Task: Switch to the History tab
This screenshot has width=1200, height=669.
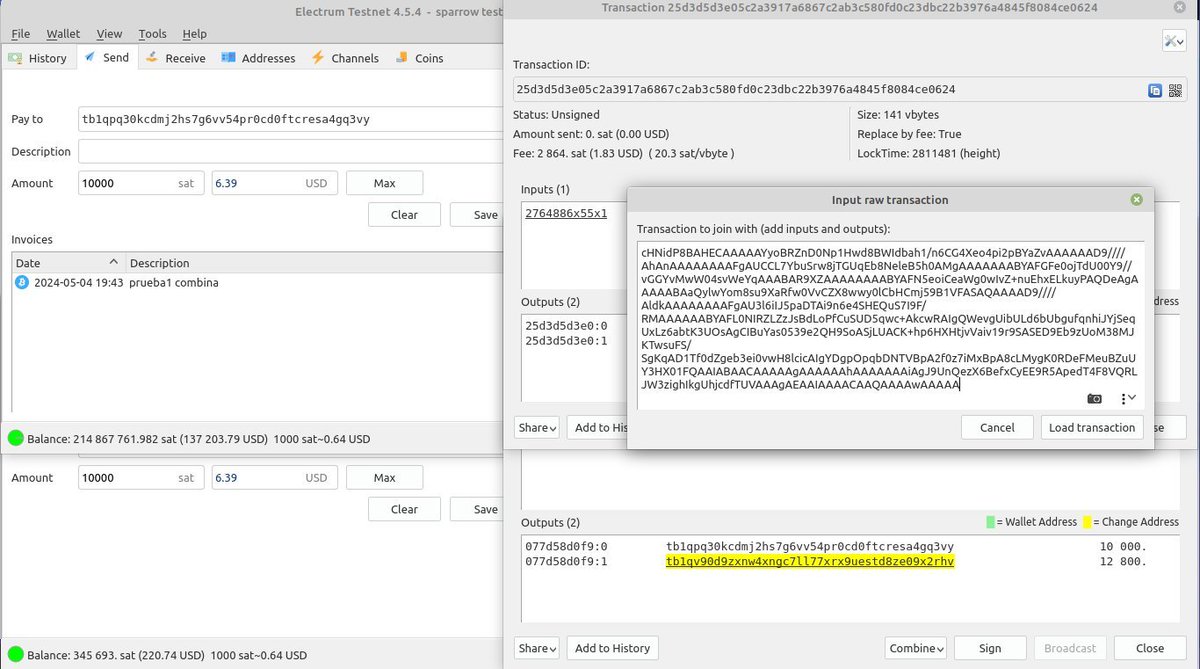Action: tap(38, 58)
